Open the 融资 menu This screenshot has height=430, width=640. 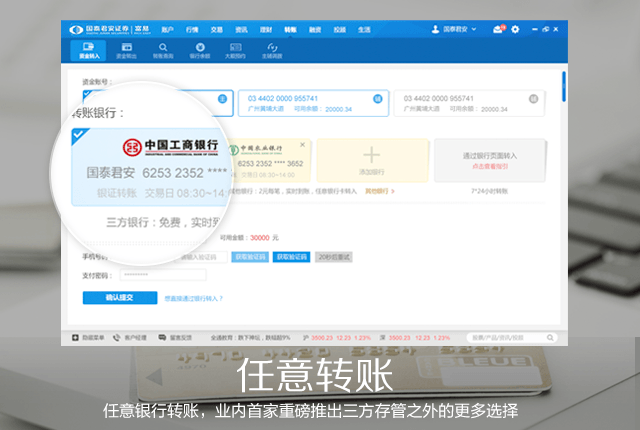pos(315,29)
